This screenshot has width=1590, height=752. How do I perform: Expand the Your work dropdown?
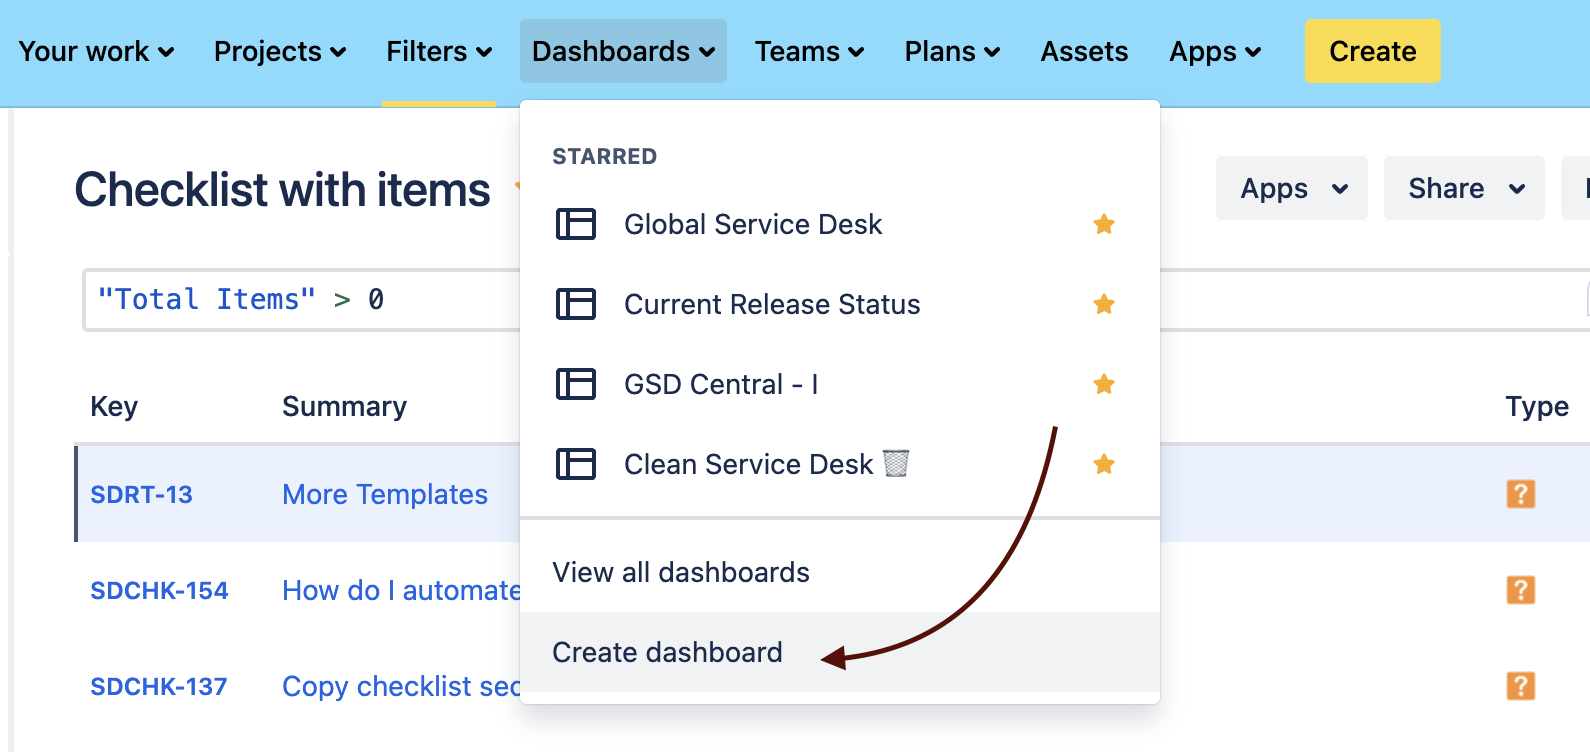click(96, 51)
